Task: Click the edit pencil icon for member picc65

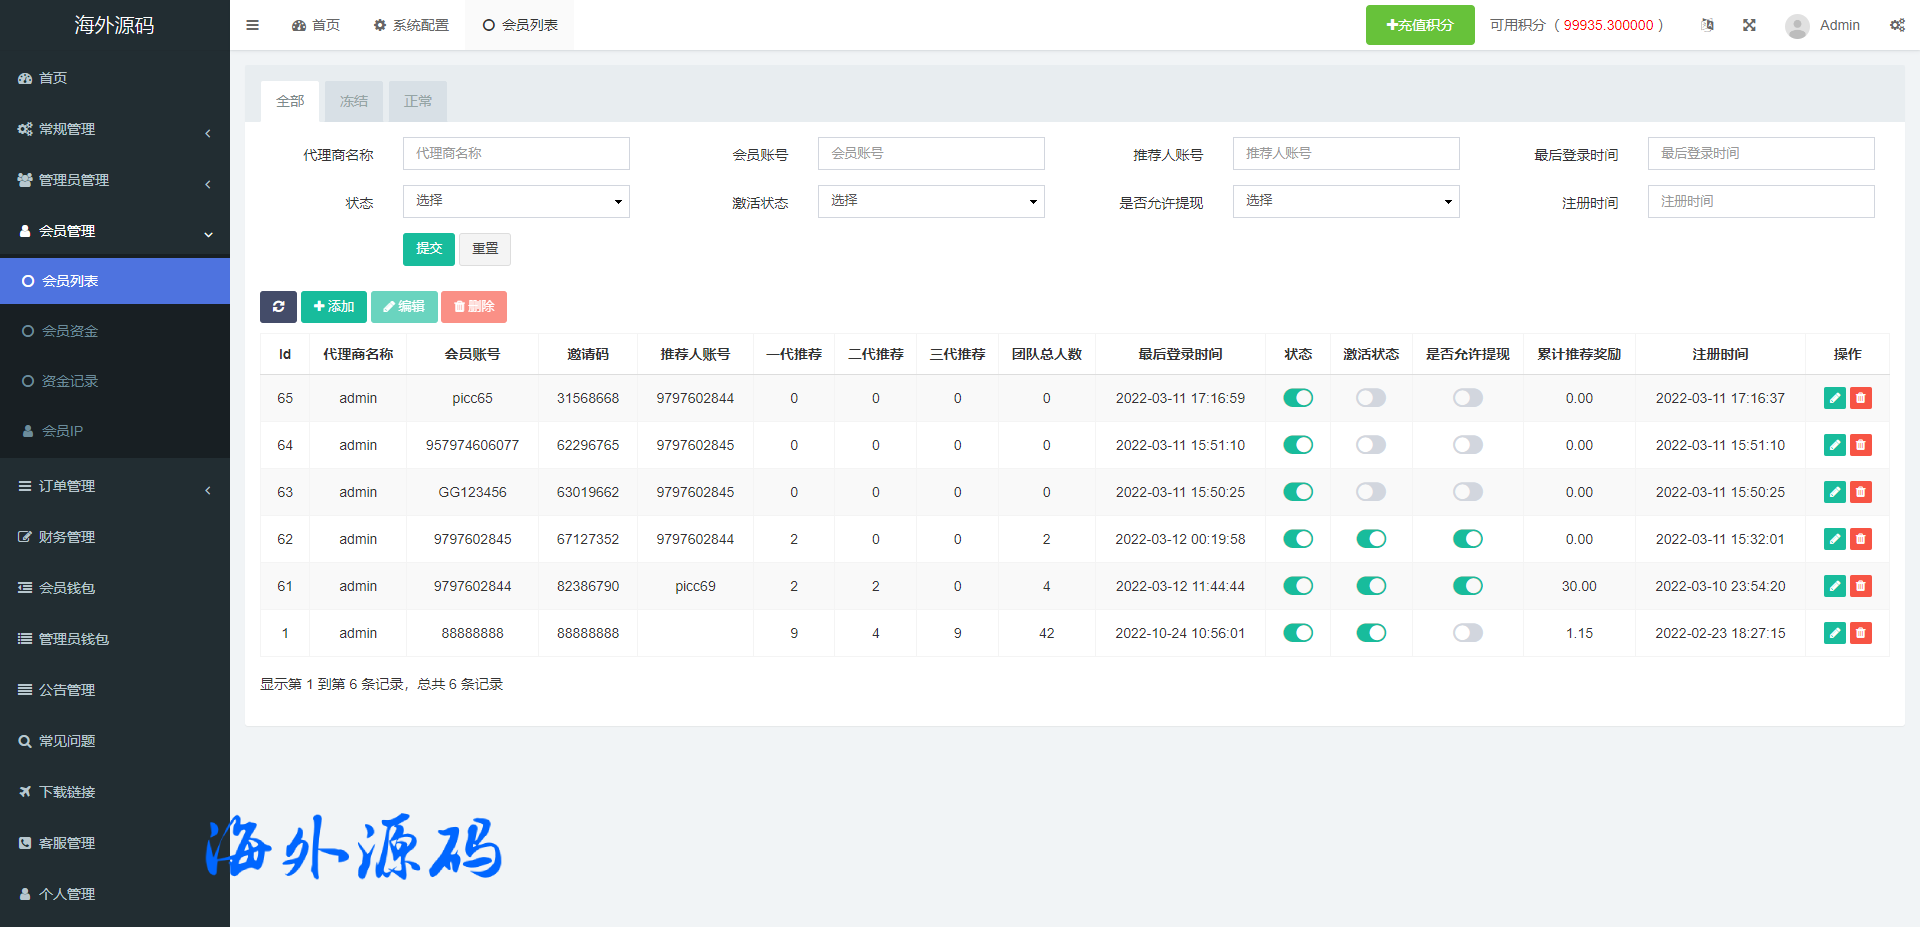Action: pyautogui.click(x=1834, y=398)
